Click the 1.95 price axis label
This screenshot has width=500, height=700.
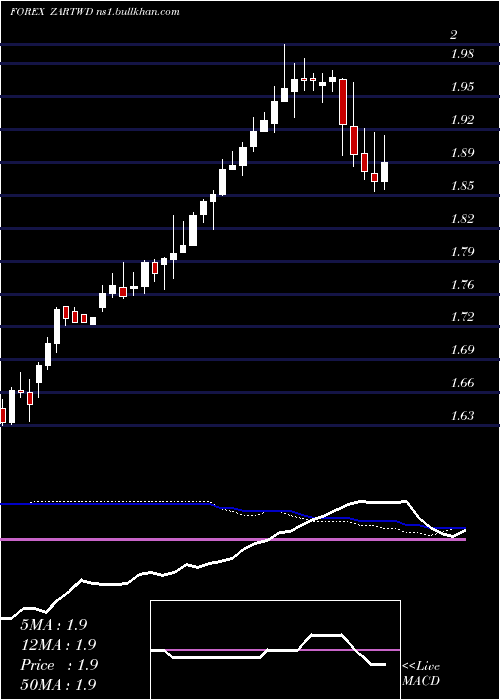coord(462,87)
